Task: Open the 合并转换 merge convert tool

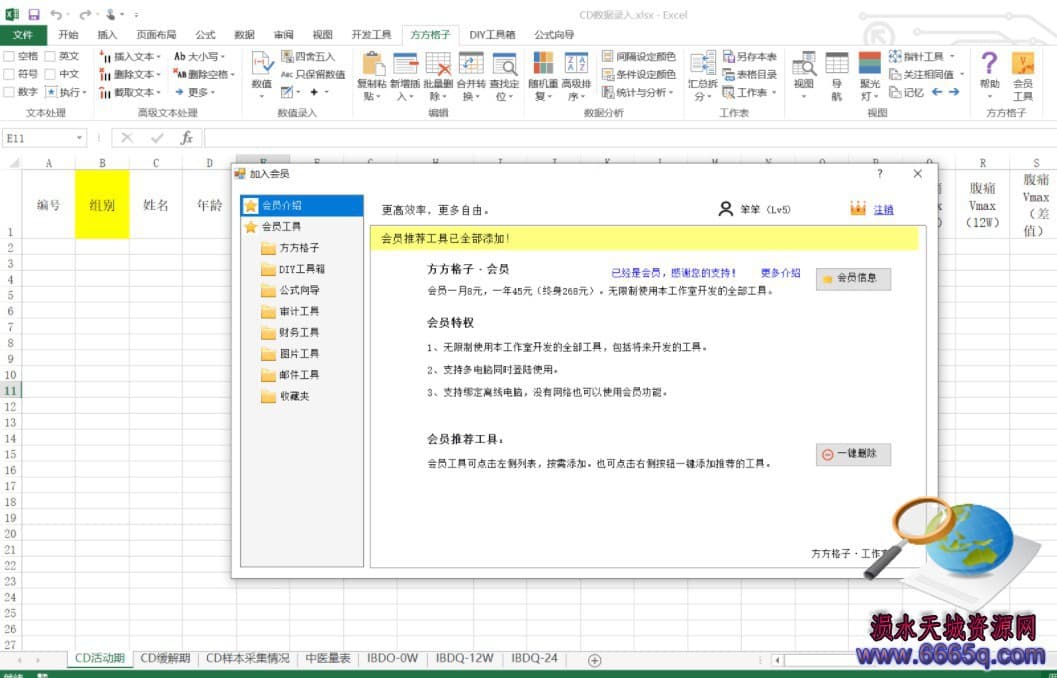Action: pyautogui.click(x=471, y=76)
